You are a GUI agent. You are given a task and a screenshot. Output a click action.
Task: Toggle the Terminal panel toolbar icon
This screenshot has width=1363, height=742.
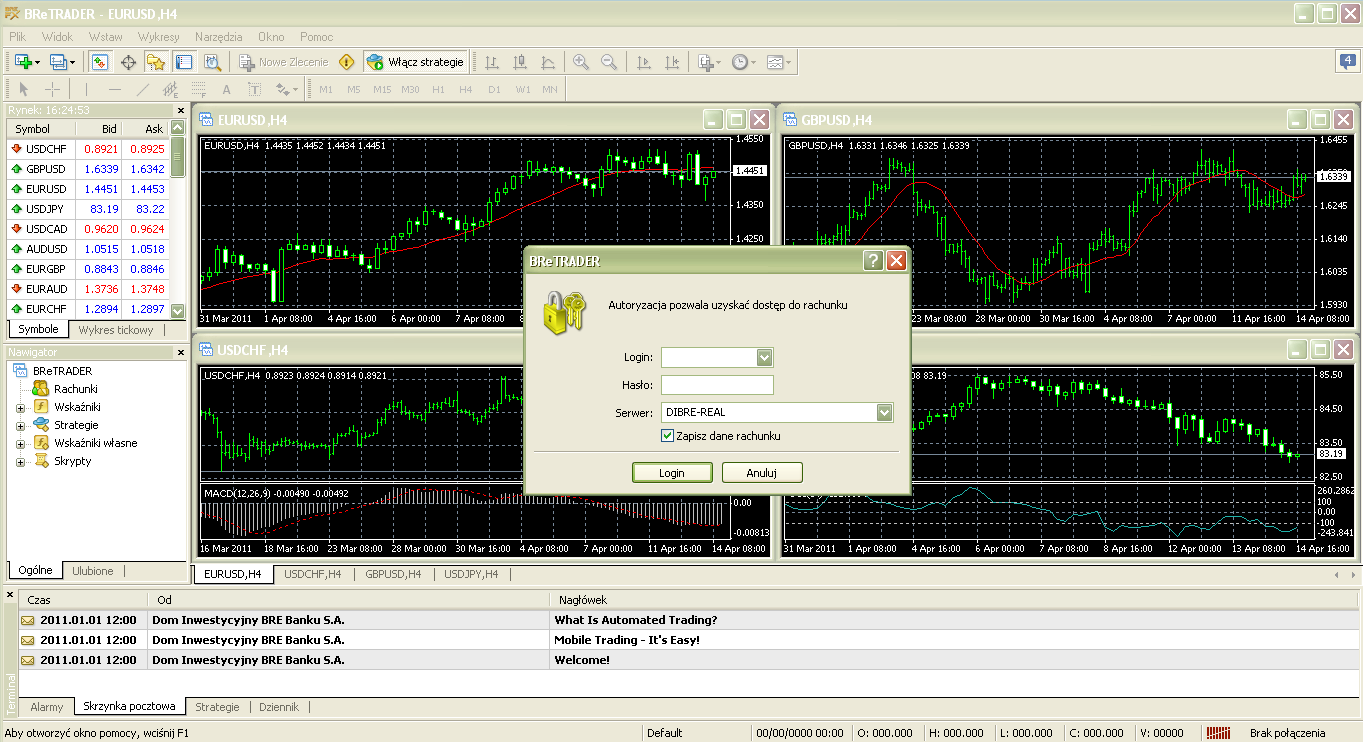point(184,62)
